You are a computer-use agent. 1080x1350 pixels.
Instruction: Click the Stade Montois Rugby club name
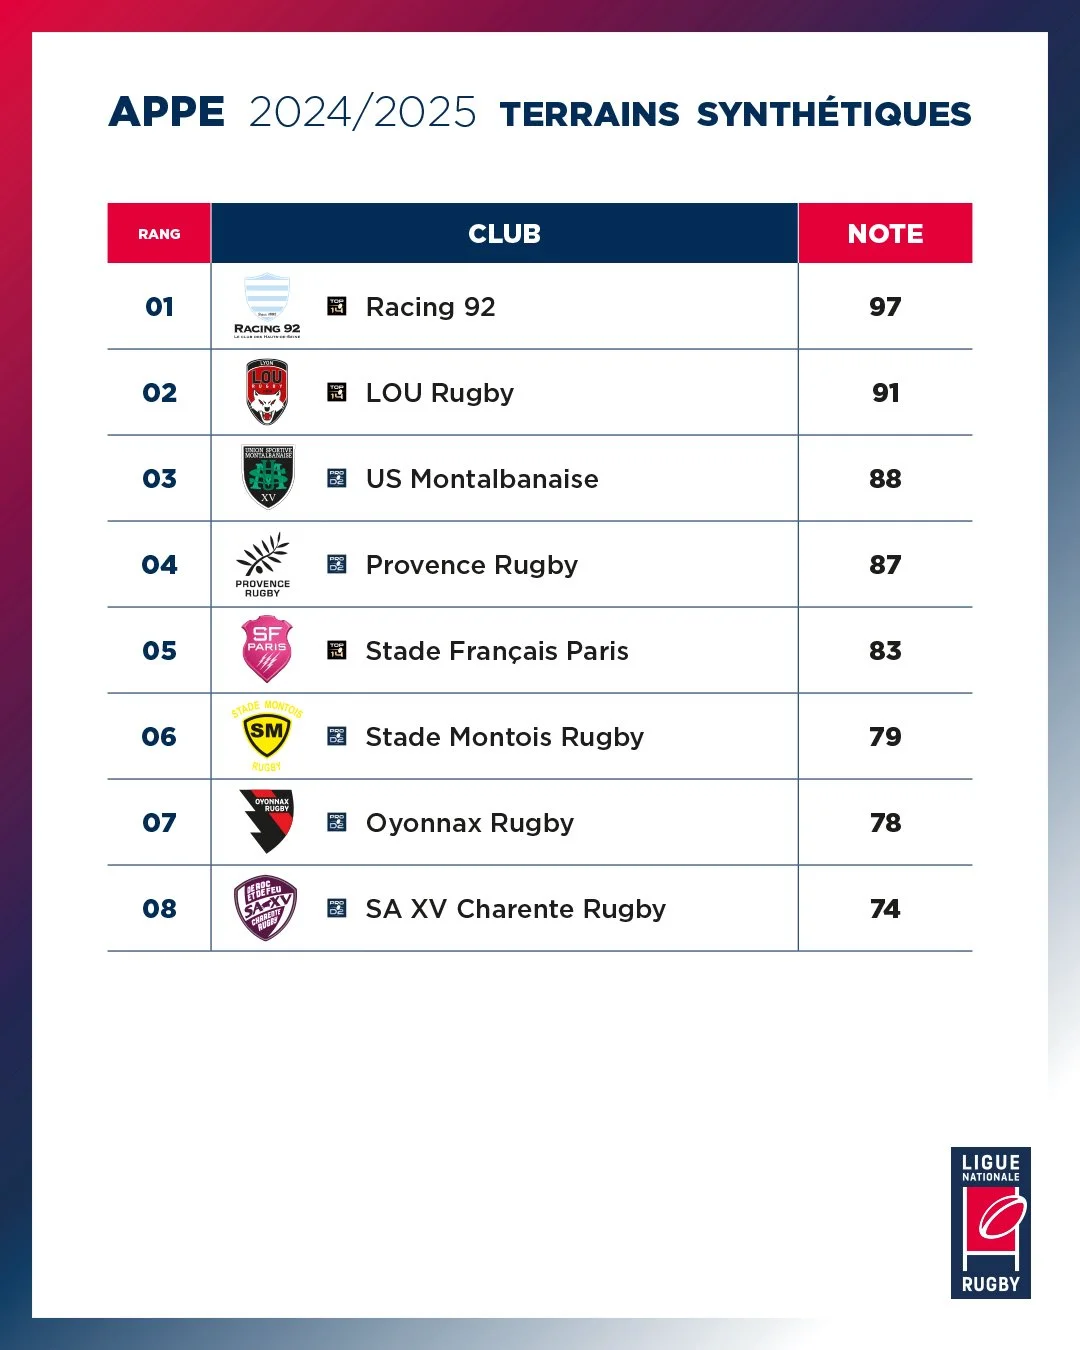point(505,737)
